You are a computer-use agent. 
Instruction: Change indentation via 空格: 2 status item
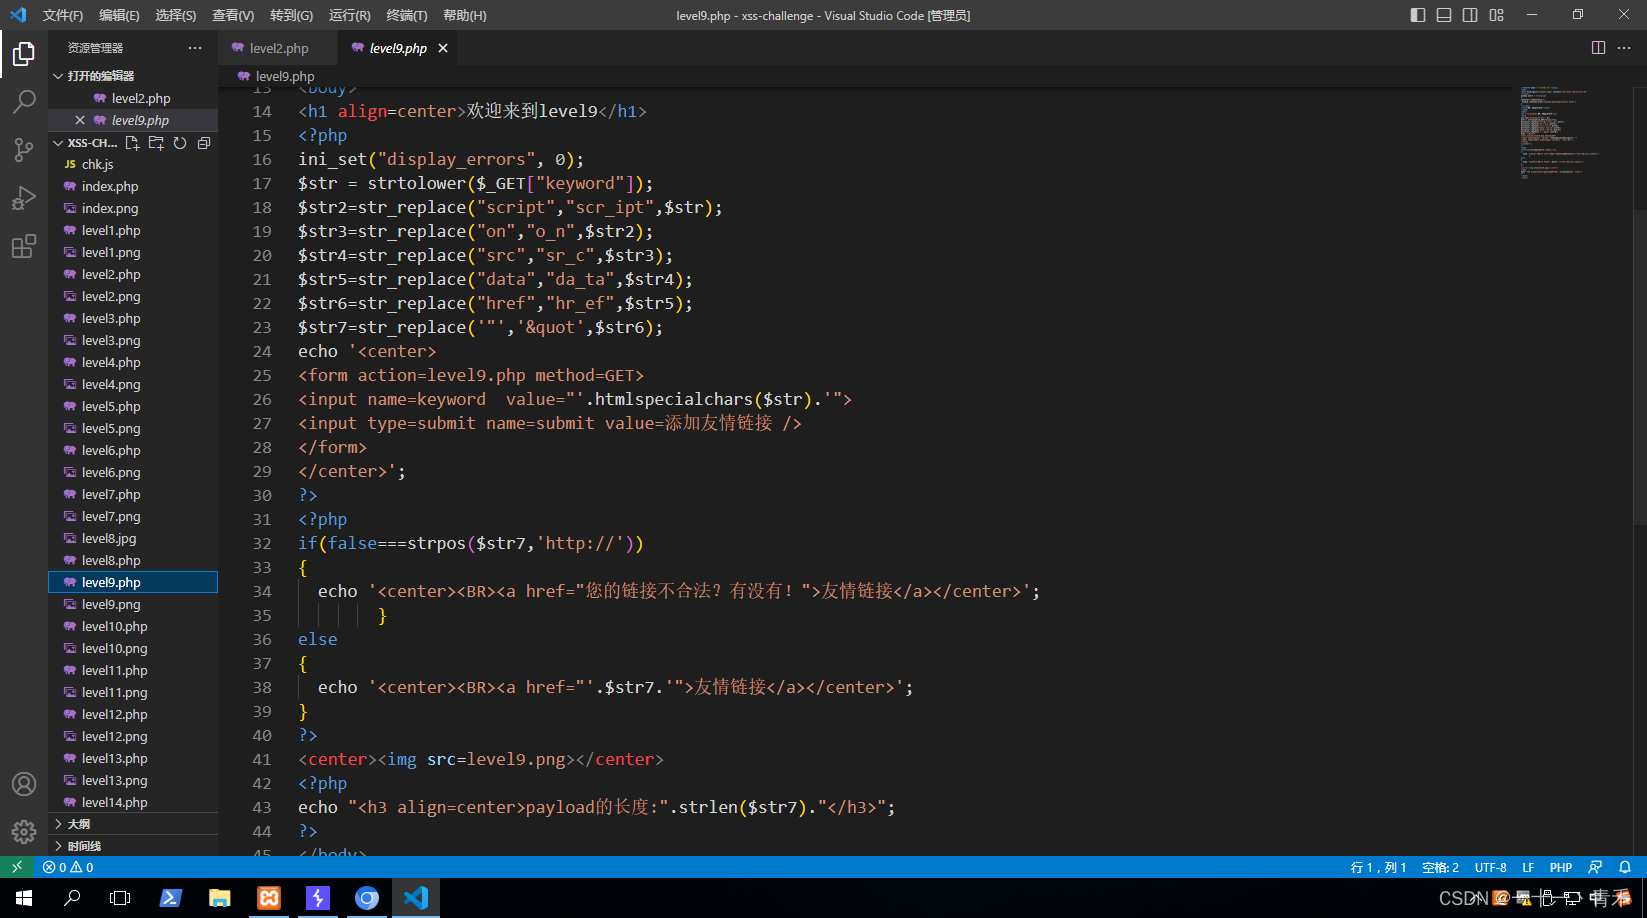(1441, 867)
